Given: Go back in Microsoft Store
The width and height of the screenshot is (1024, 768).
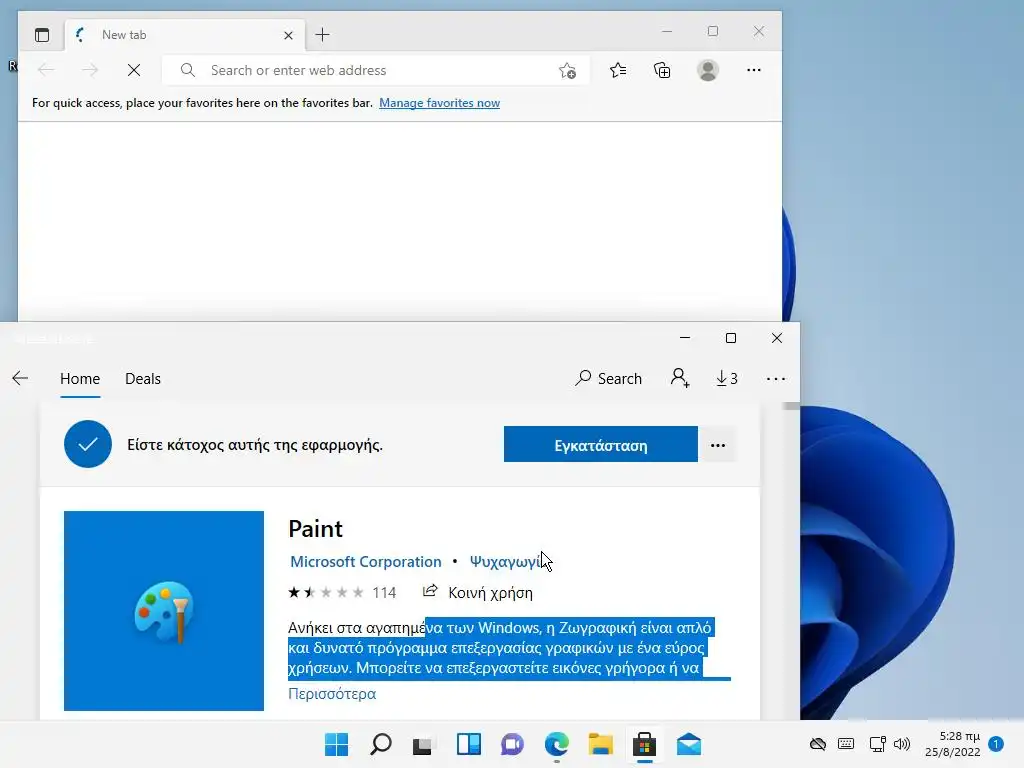Looking at the screenshot, I should tap(20, 378).
